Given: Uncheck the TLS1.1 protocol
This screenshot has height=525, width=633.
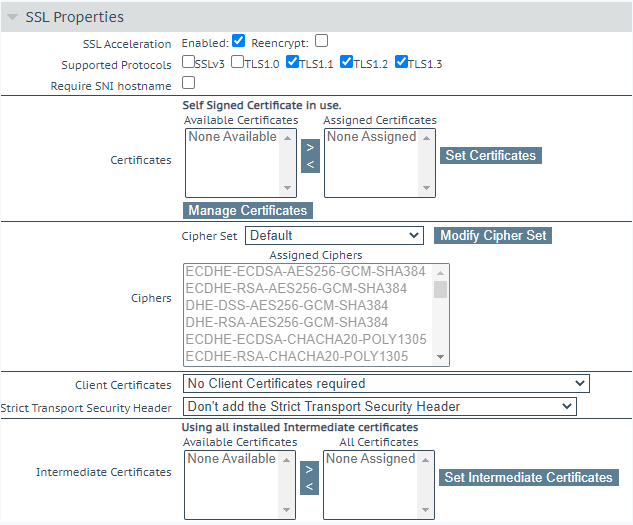Looking at the screenshot, I should [x=292, y=62].
